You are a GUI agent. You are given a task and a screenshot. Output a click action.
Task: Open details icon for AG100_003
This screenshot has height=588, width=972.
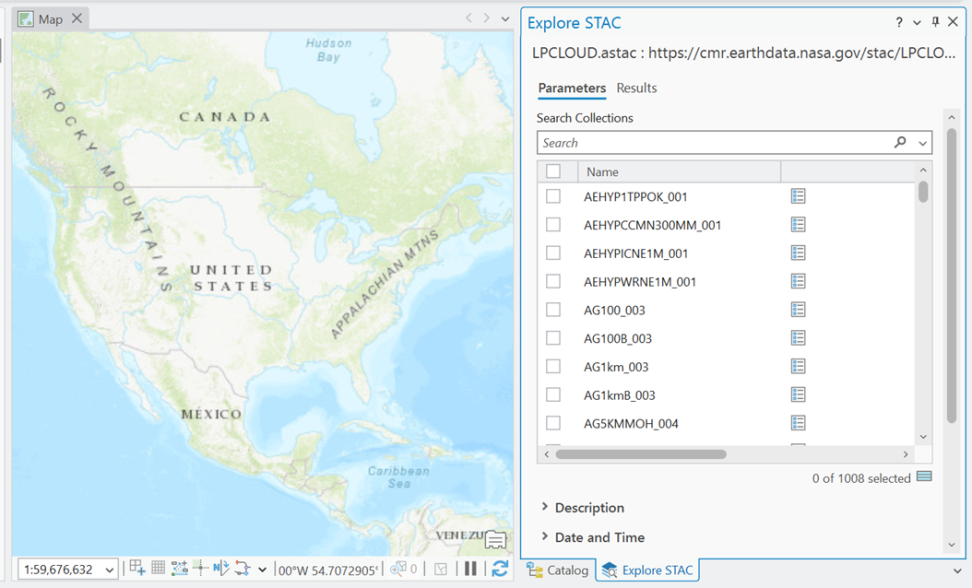[x=798, y=309]
